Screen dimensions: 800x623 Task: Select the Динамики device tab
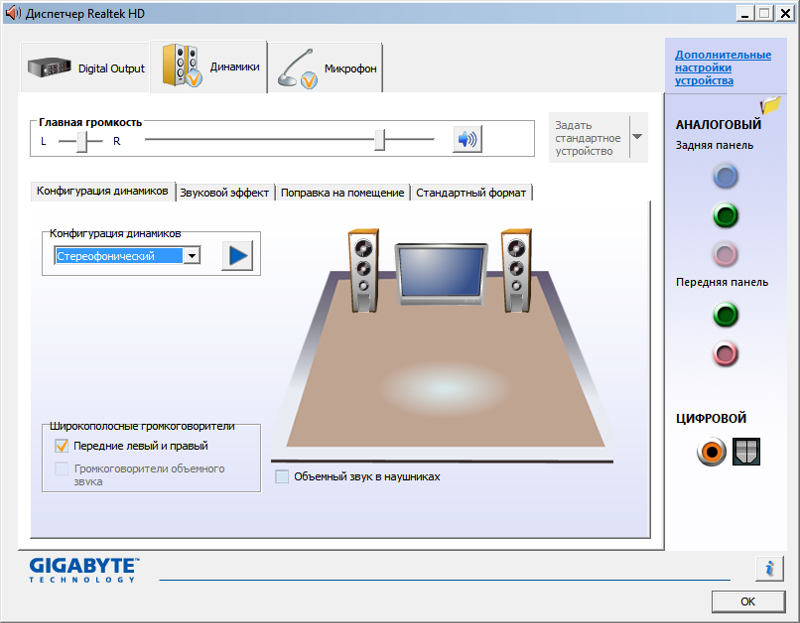coord(209,67)
